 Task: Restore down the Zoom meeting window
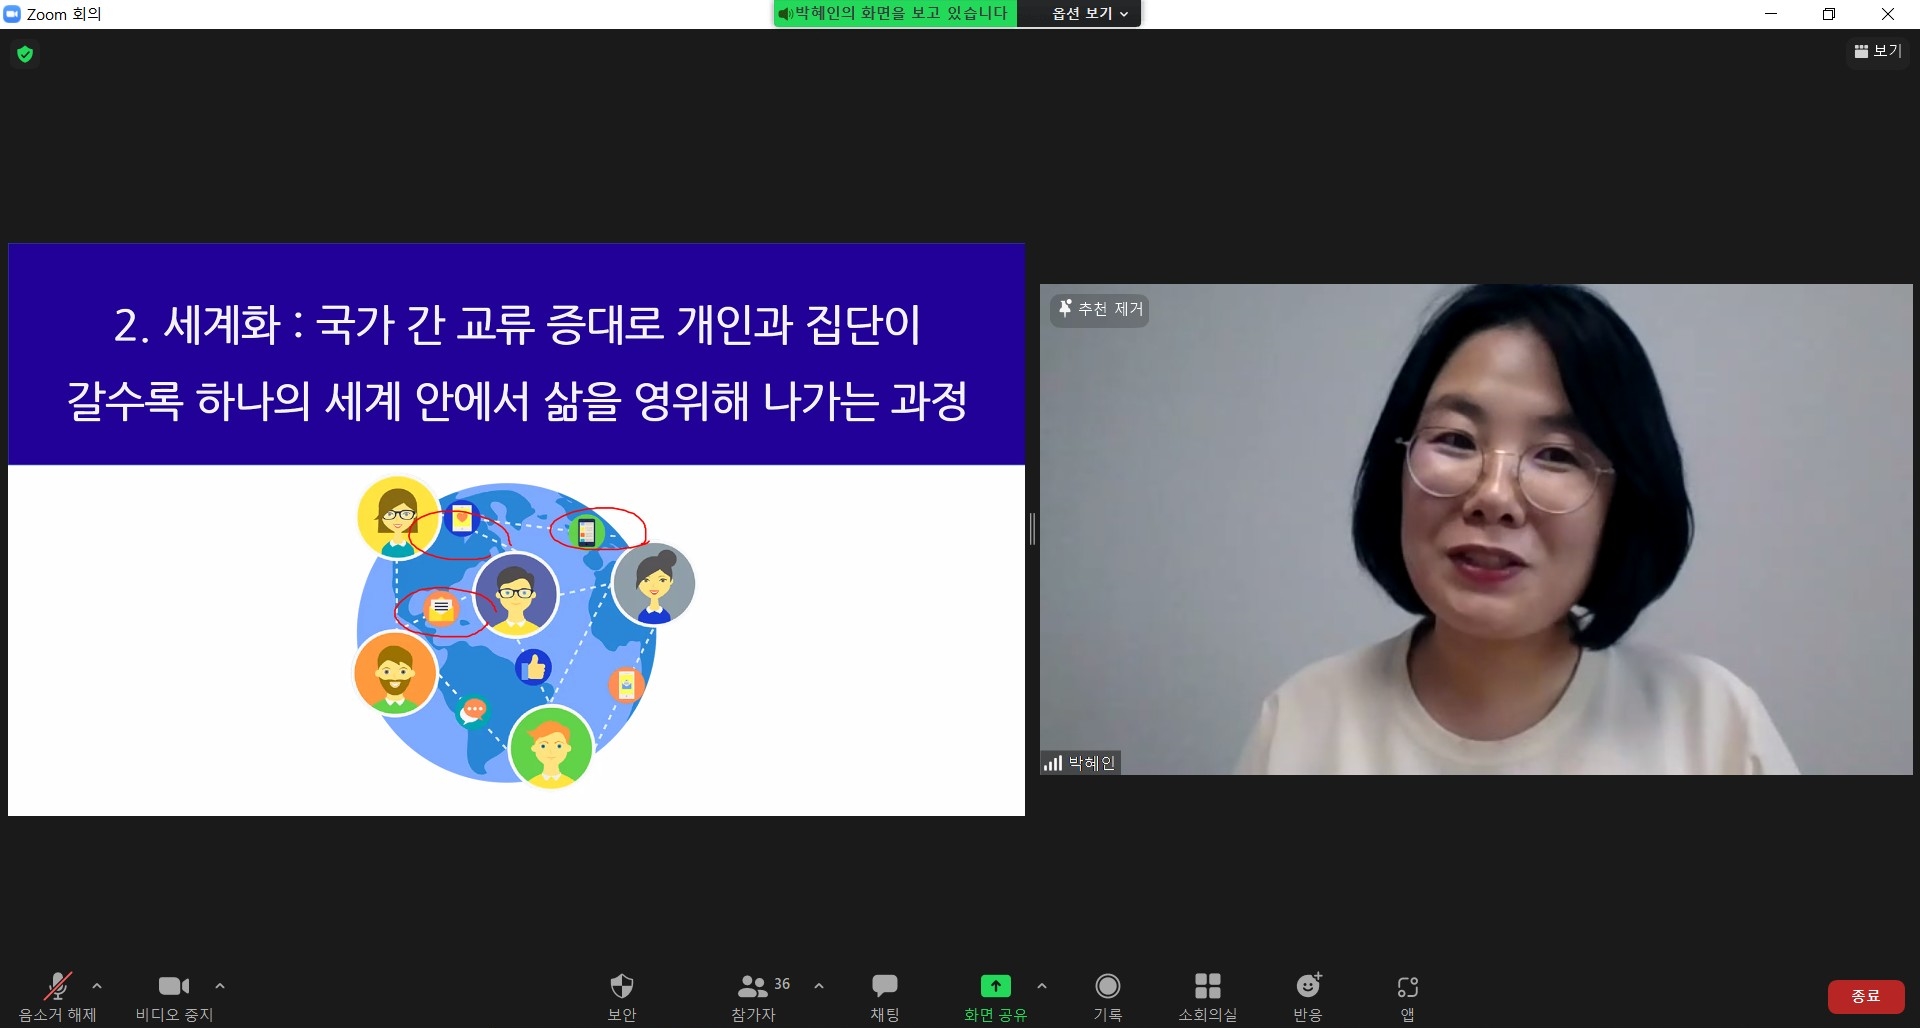[1829, 14]
